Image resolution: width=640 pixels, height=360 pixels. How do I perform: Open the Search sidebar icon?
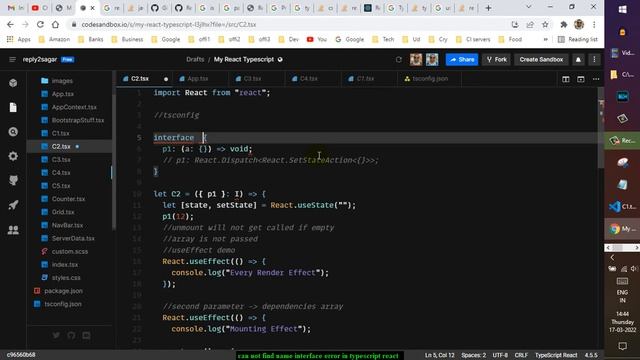coord(13,132)
